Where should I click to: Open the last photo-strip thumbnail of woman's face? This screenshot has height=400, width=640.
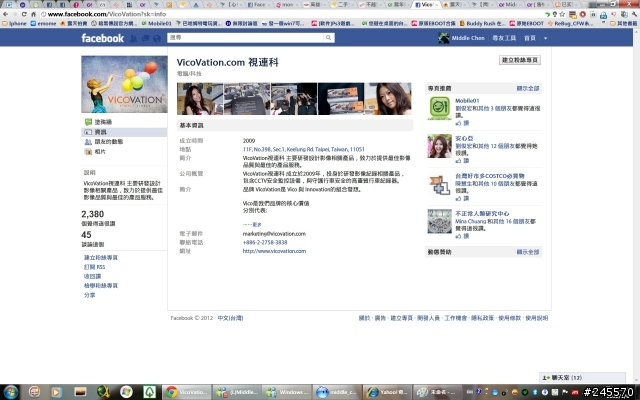click(x=388, y=99)
